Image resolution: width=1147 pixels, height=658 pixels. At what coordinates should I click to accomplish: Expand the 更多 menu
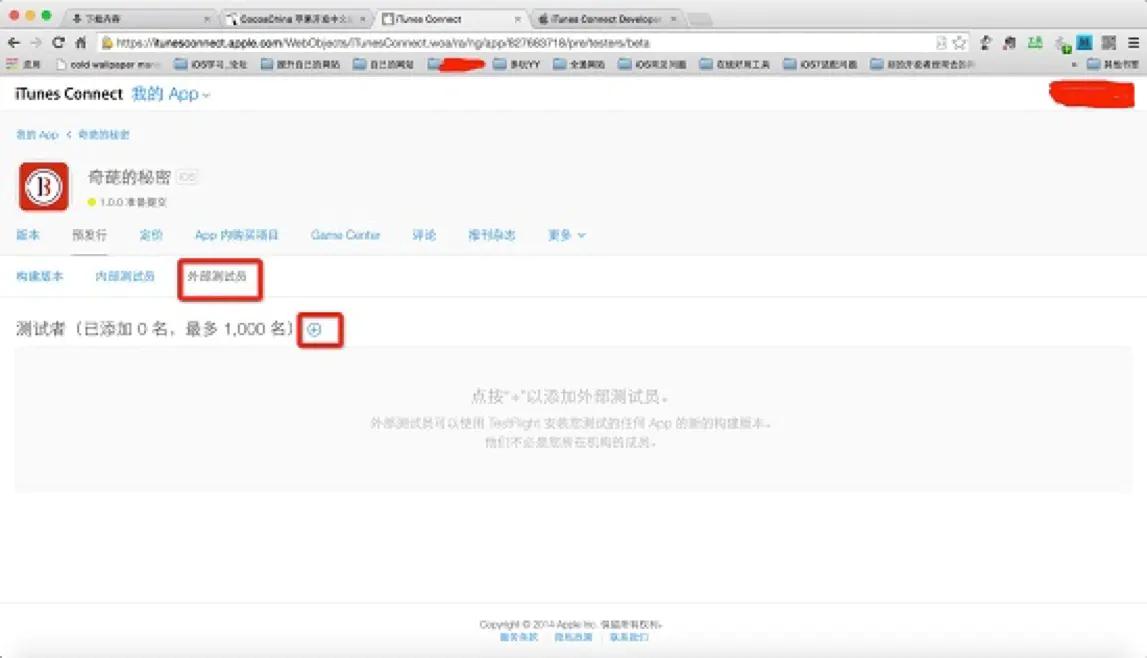click(x=567, y=235)
